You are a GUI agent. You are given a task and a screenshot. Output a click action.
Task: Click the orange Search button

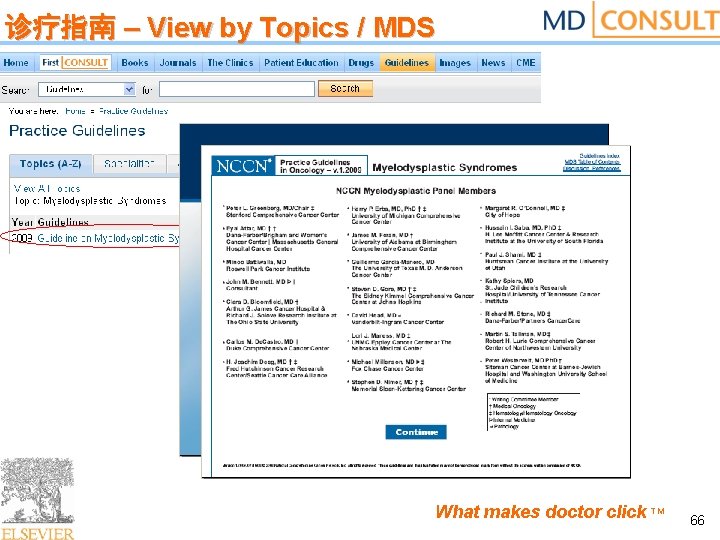point(345,89)
